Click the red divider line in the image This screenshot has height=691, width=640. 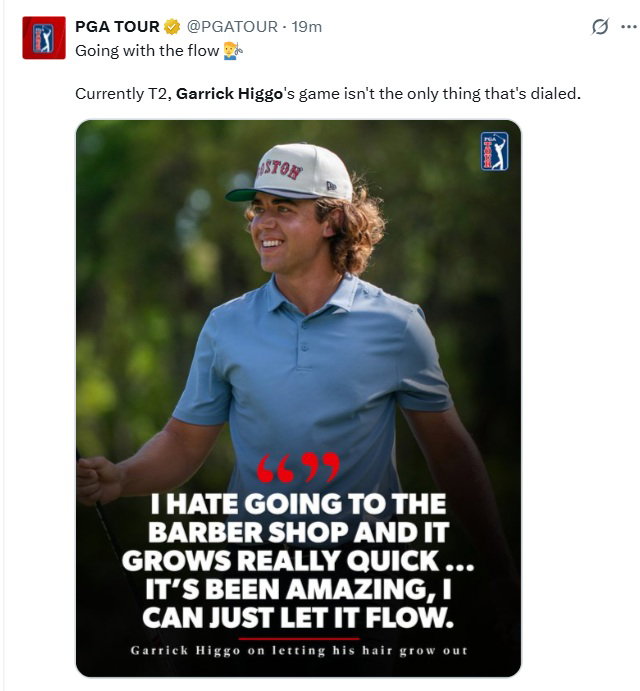[298, 636]
